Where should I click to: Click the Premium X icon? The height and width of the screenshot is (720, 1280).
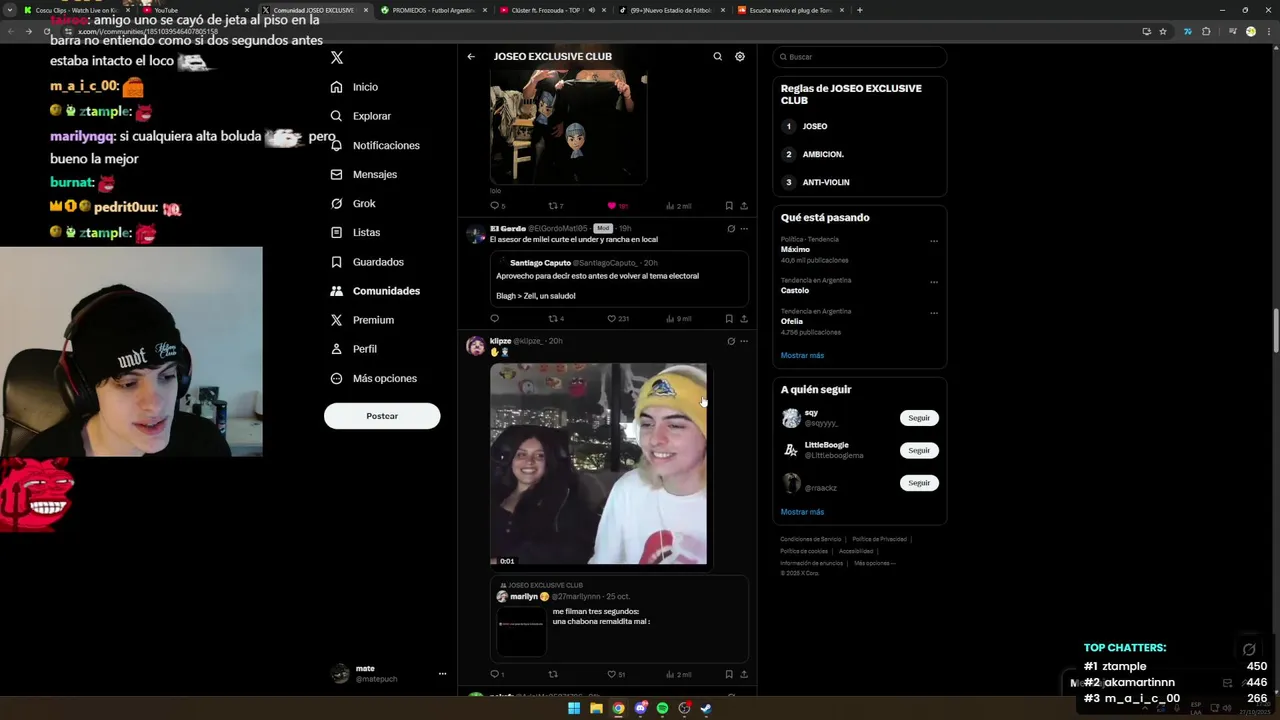tap(337, 320)
